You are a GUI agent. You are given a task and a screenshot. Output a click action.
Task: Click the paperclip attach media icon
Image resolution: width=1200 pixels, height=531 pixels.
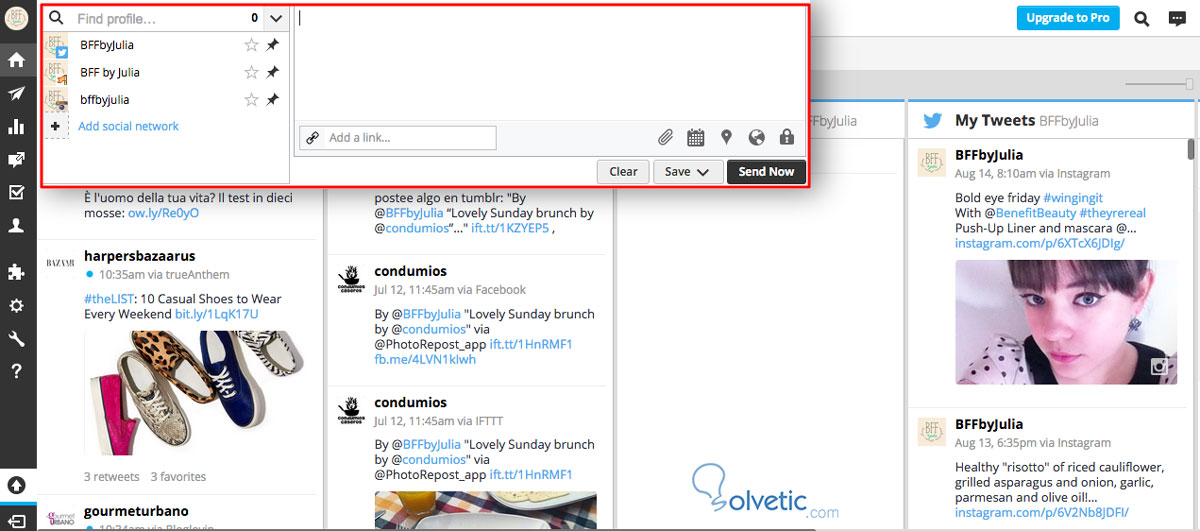[x=665, y=138]
